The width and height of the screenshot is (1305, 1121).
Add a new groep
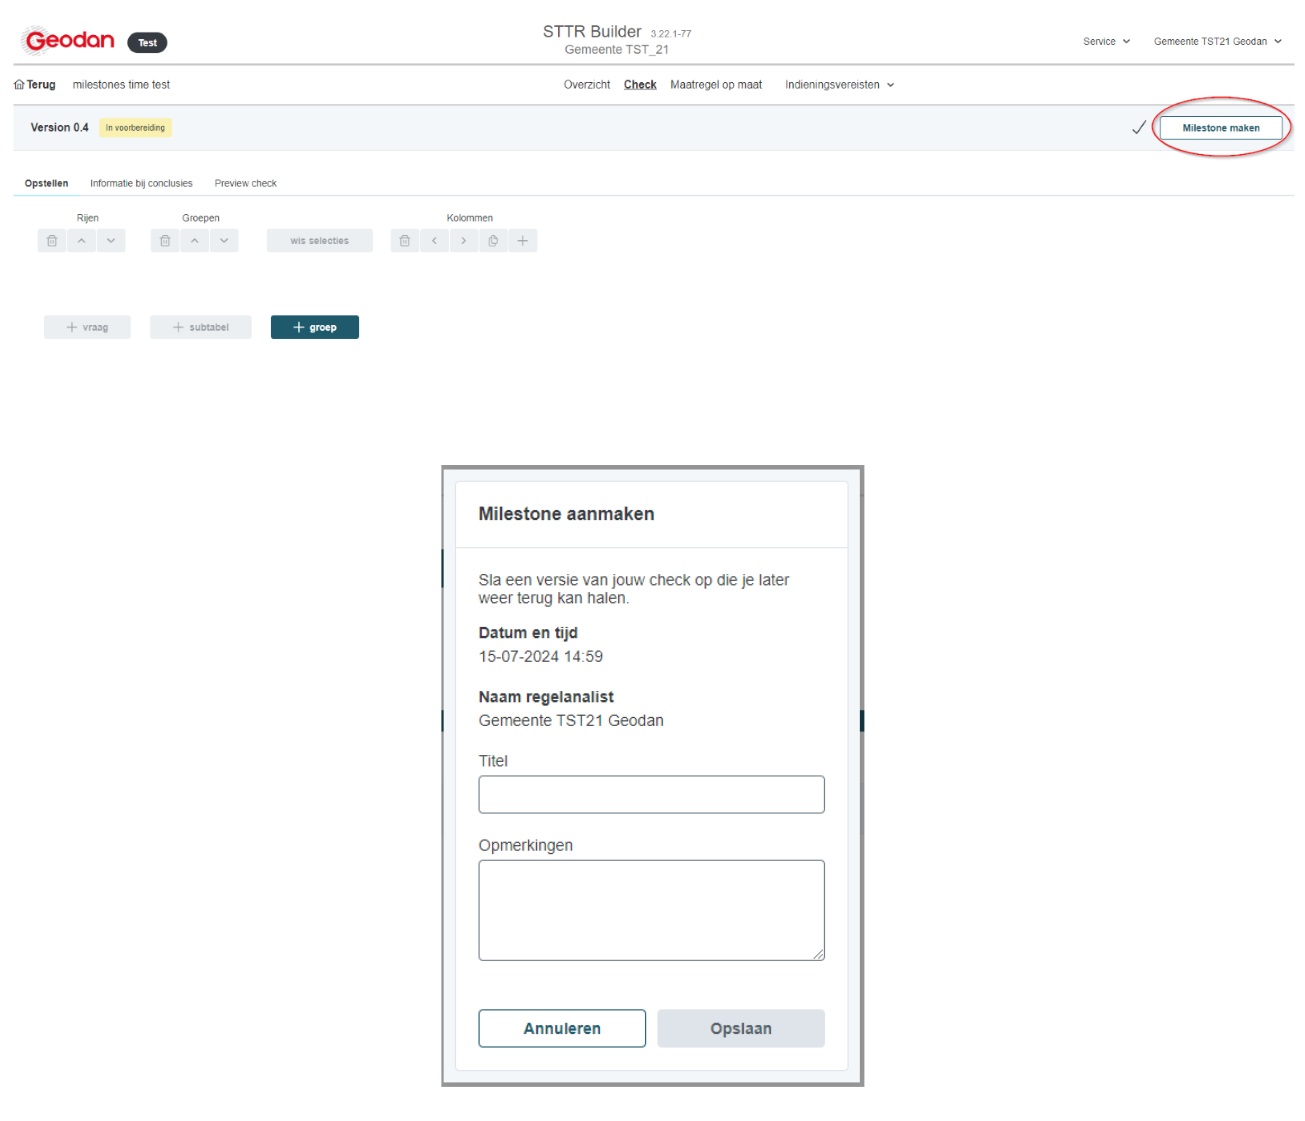(x=314, y=328)
